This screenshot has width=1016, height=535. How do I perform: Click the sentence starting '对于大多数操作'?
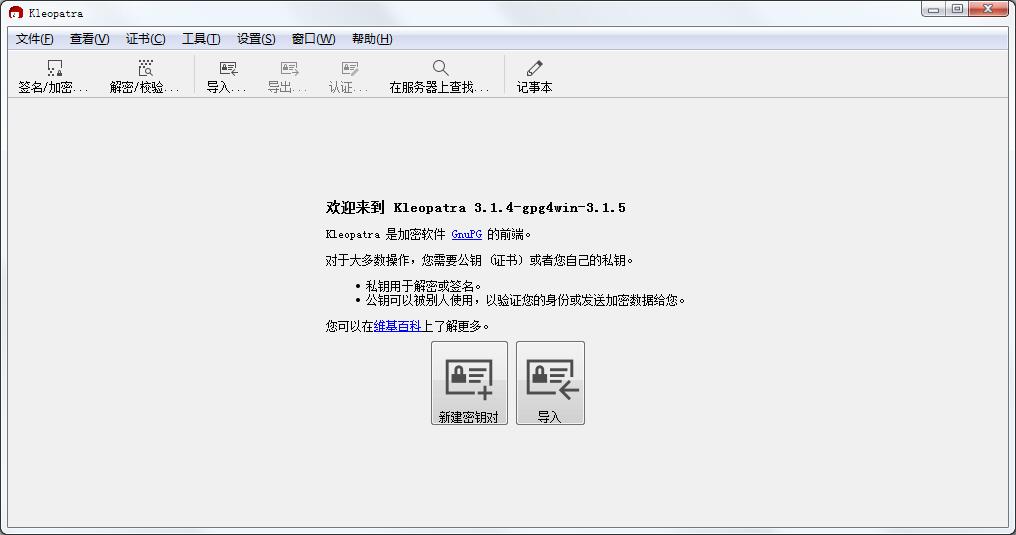[x=479, y=260]
